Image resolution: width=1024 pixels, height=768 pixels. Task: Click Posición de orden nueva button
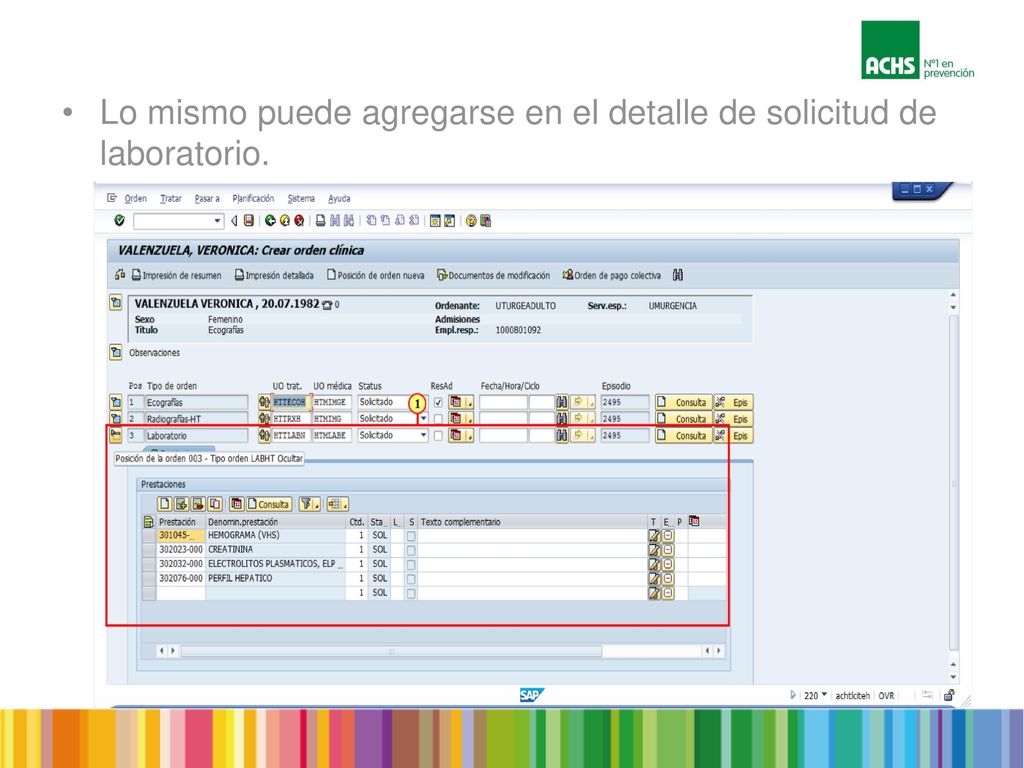pyautogui.click(x=376, y=275)
